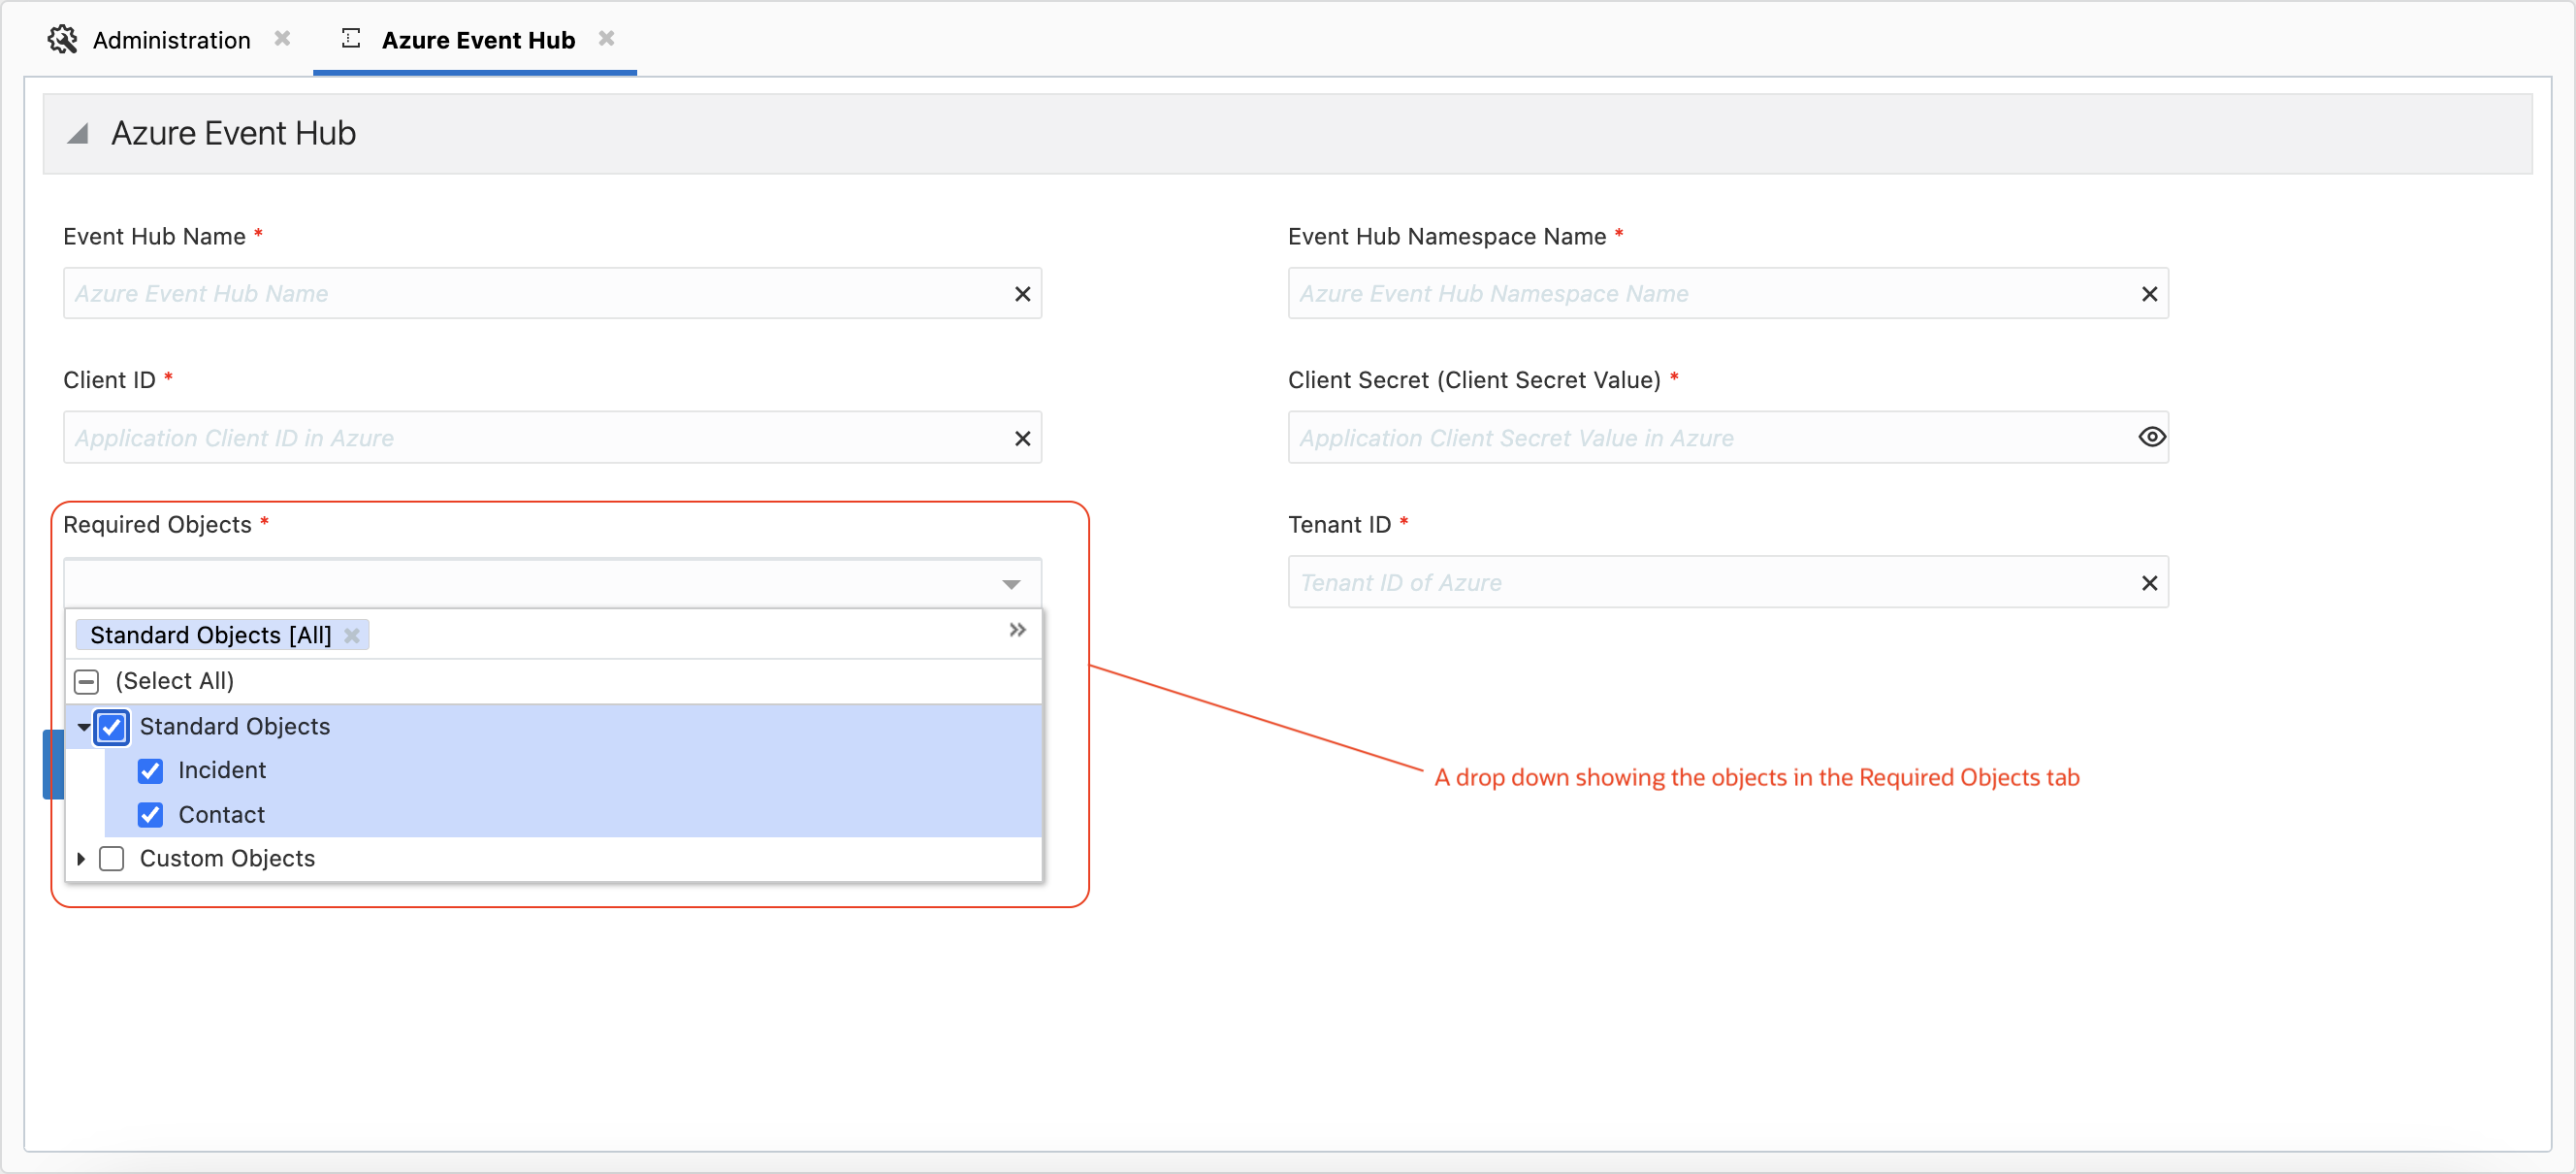Screen dimensions: 2576x1174
Task: Click the Client Secret (Client Secret Value) label
Action: coord(1474,380)
